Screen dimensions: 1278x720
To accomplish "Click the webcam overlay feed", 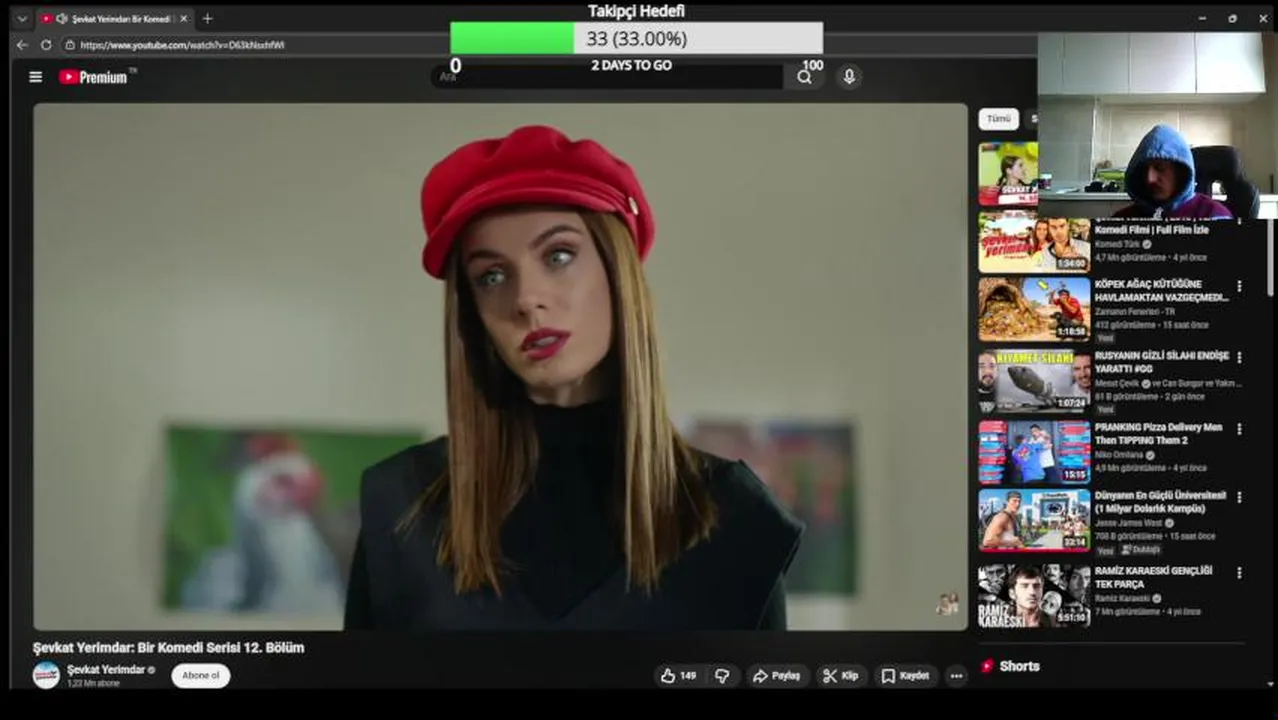I will click(1157, 125).
